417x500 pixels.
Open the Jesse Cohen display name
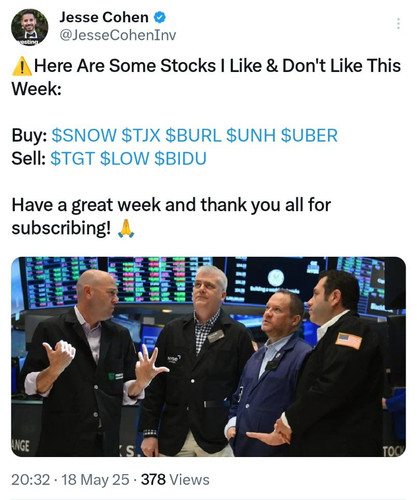pos(104,17)
